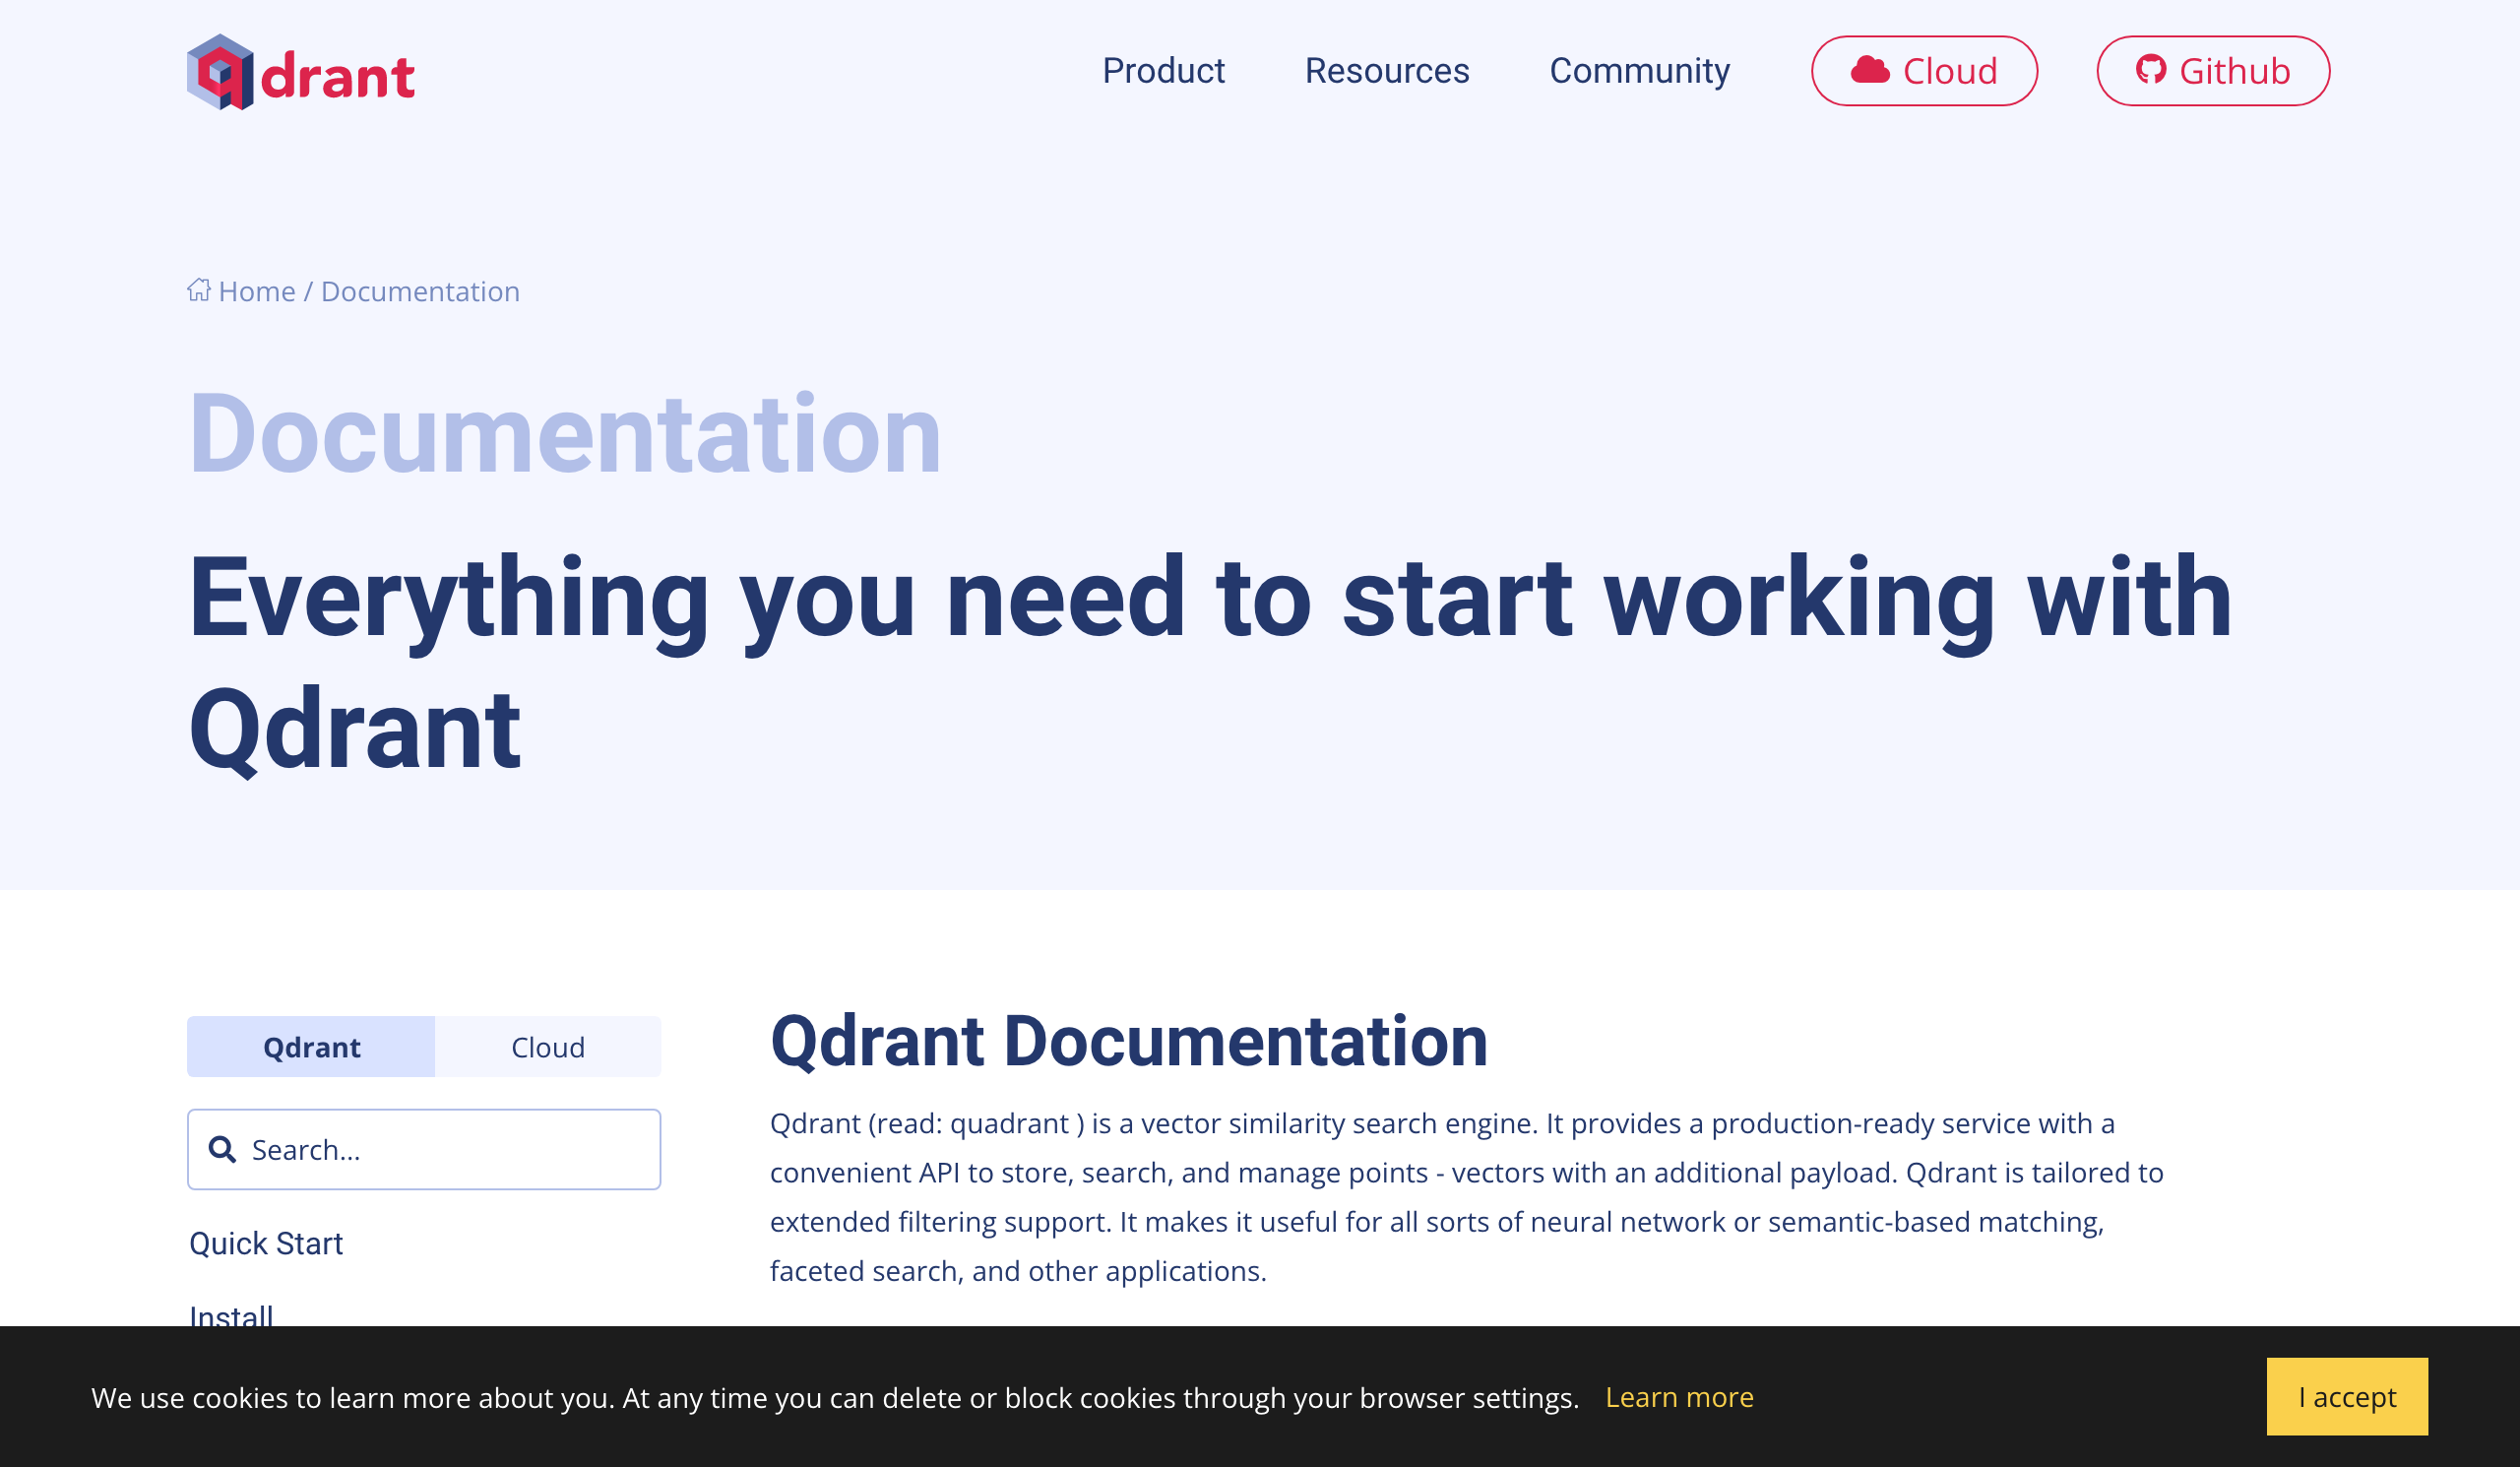The image size is (2520, 1467).
Task: Click the Documentation breadcrumb link
Action: (x=420, y=291)
